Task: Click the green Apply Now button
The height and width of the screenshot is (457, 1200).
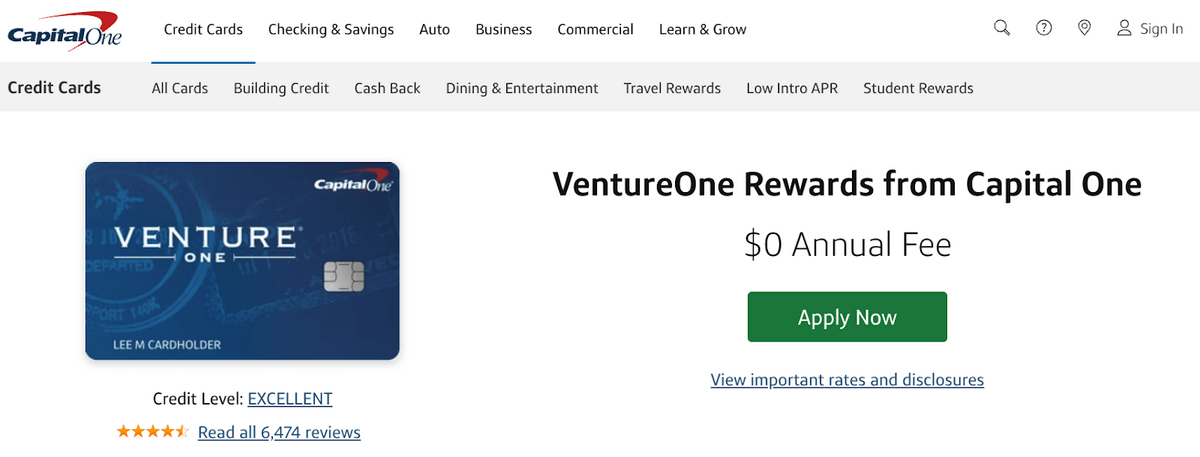Action: click(x=847, y=317)
